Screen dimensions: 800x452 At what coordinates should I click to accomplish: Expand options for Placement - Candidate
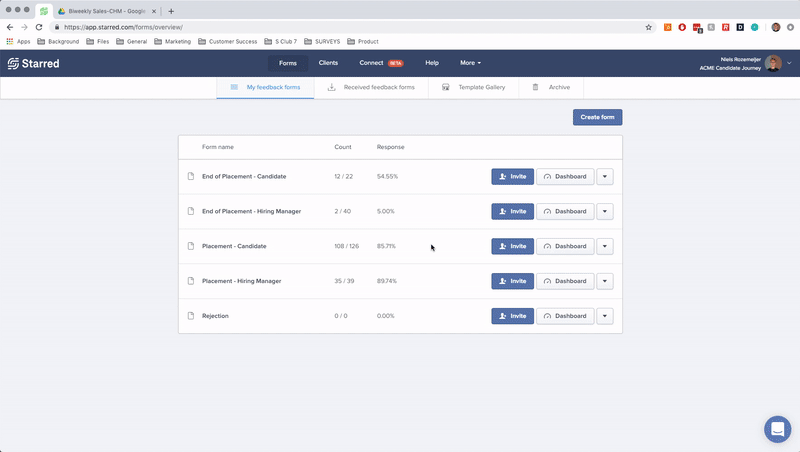605,246
